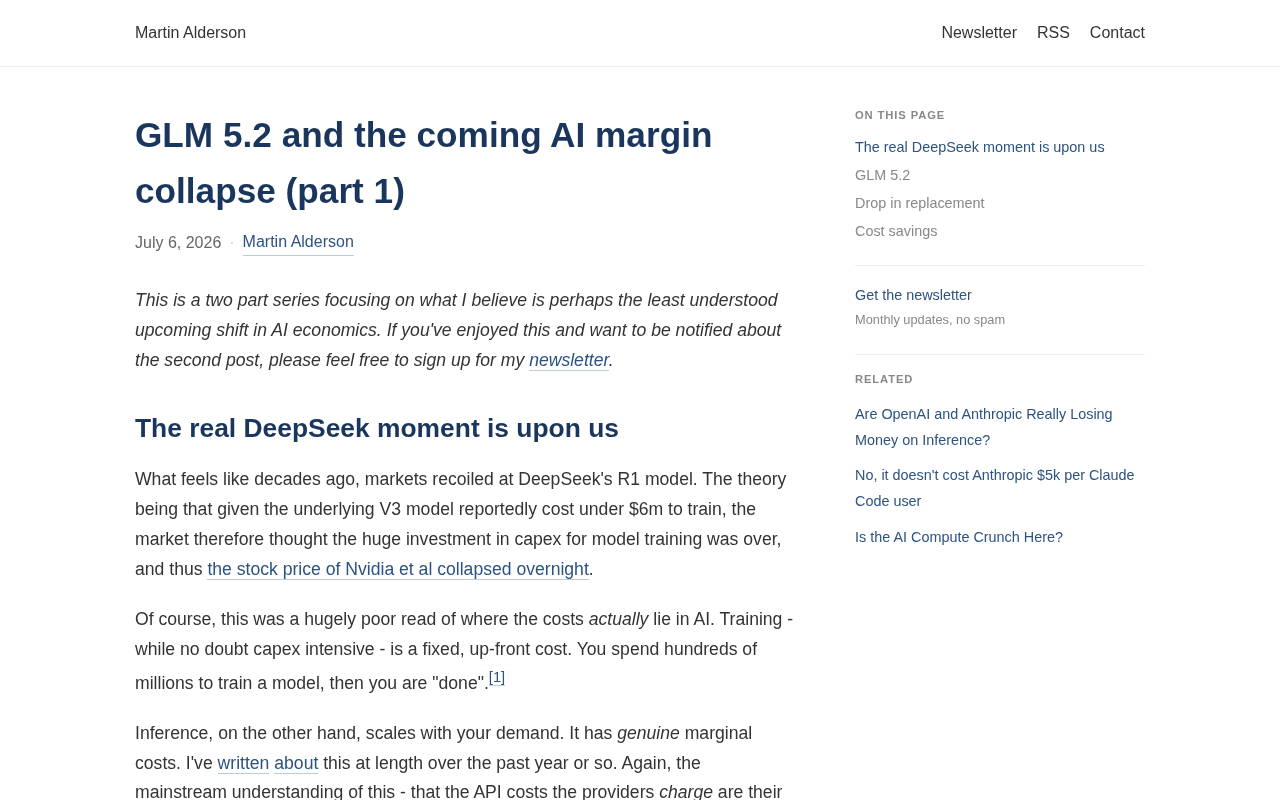Click the 'ON THIS PAGE' sidebar label
Screen dimensions: 1280x800
900,115
